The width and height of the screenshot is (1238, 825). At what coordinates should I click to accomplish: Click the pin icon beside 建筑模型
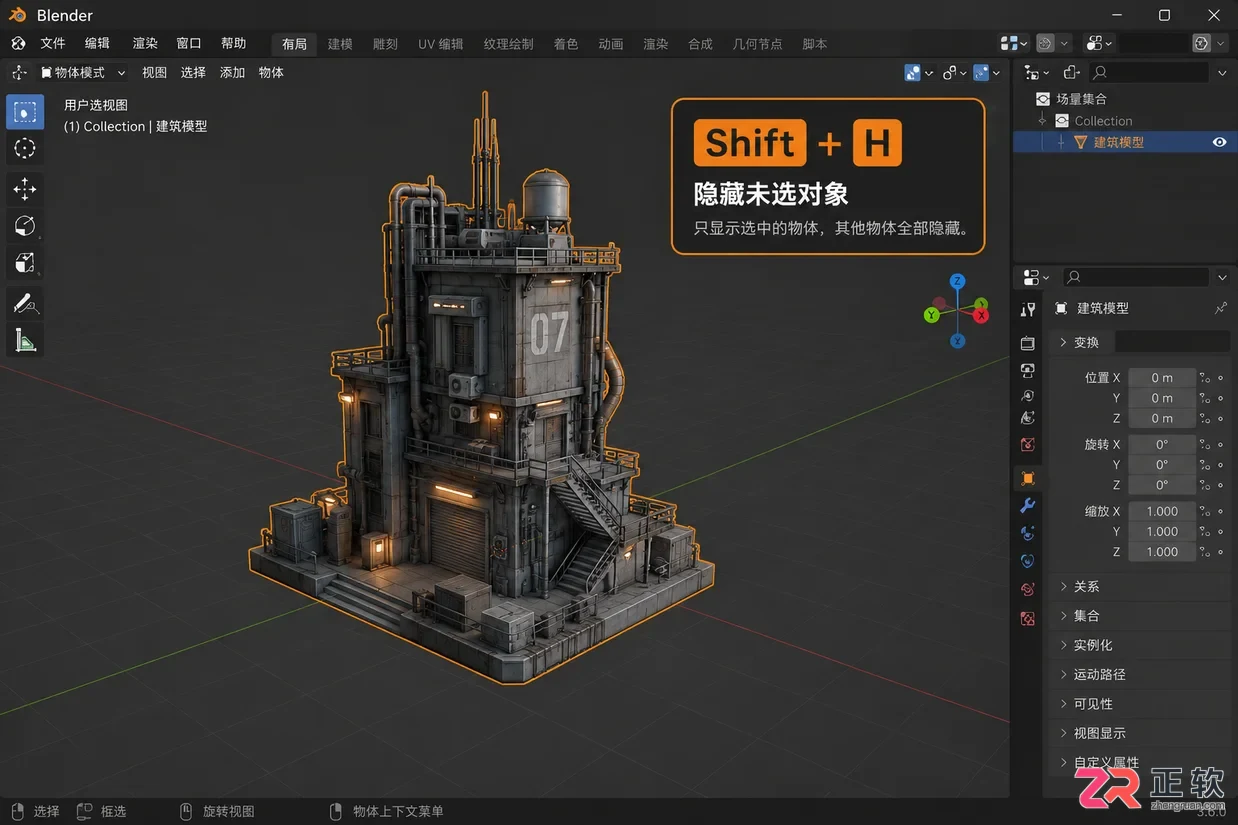(x=1221, y=308)
